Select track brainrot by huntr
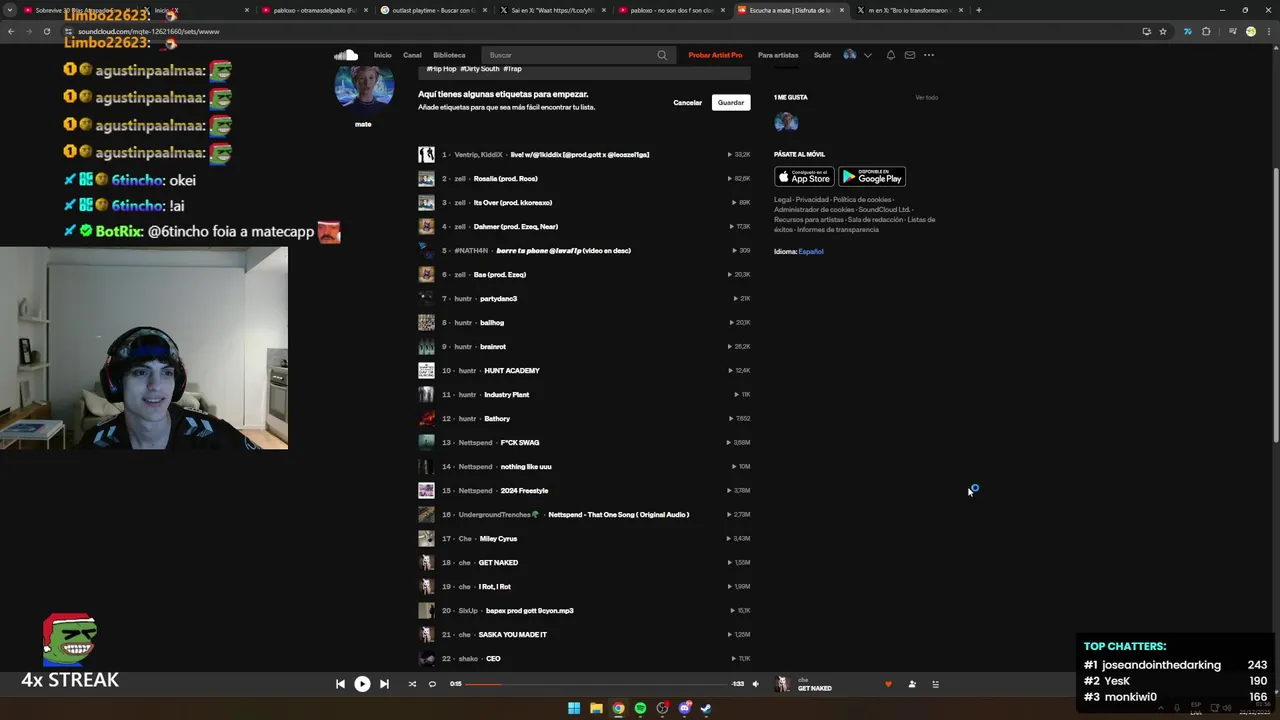The height and width of the screenshot is (720, 1280). click(493, 347)
